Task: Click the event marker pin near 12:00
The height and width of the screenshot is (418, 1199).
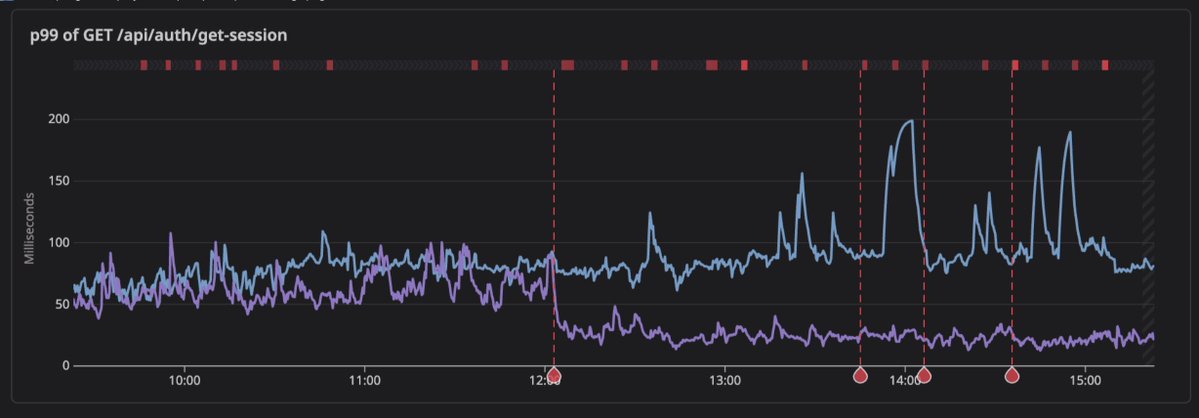Action: pyautogui.click(x=554, y=374)
